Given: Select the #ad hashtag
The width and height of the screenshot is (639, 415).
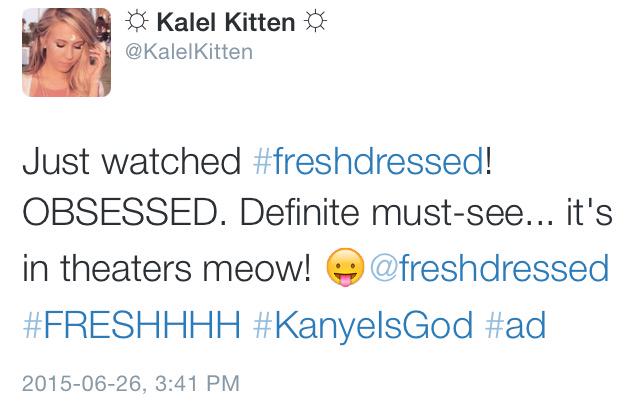Looking at the screenshot, I should coord(516,324).
